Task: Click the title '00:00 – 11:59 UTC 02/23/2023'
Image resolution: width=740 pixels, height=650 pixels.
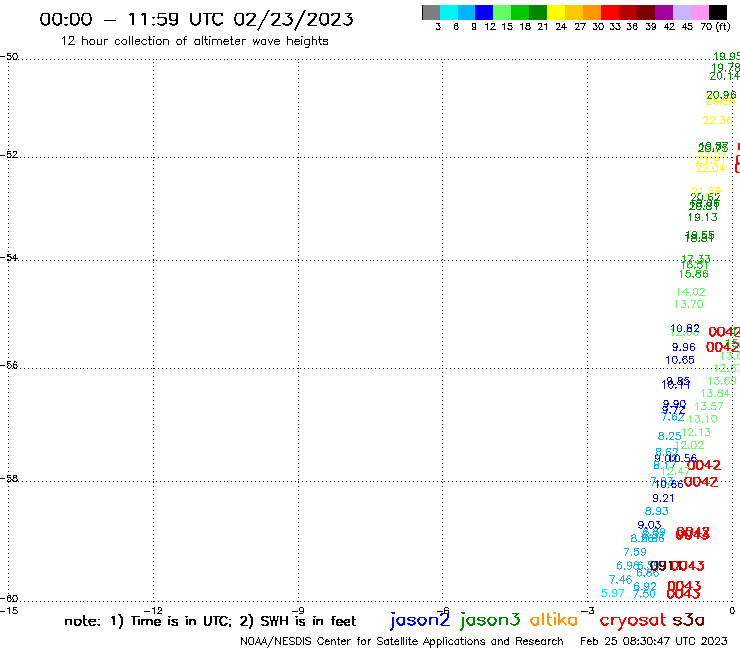Action: click(196, 19)
